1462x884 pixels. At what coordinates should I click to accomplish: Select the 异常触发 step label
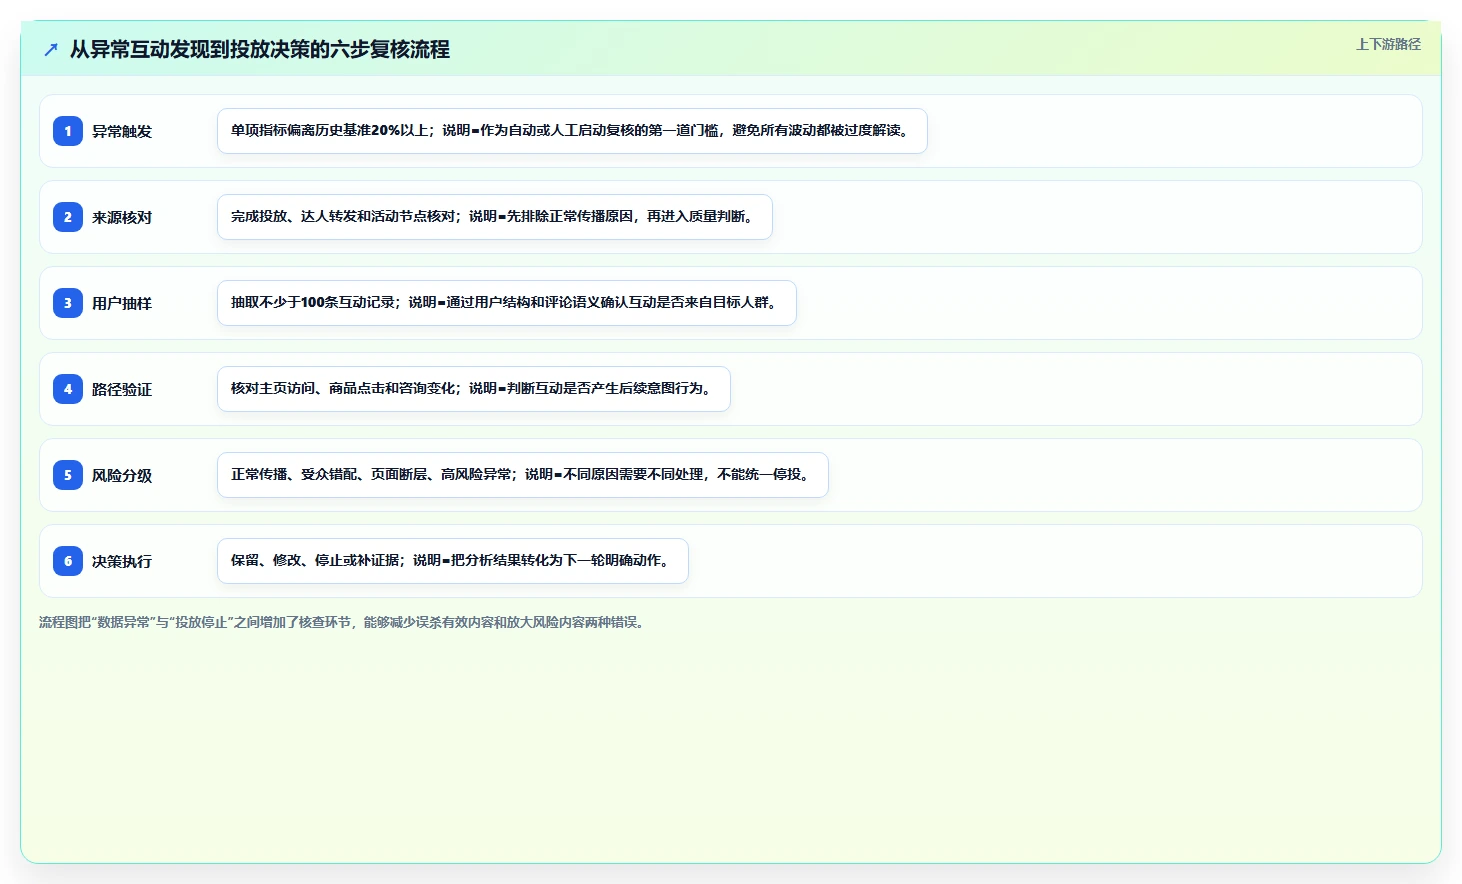tap(122, 131)
